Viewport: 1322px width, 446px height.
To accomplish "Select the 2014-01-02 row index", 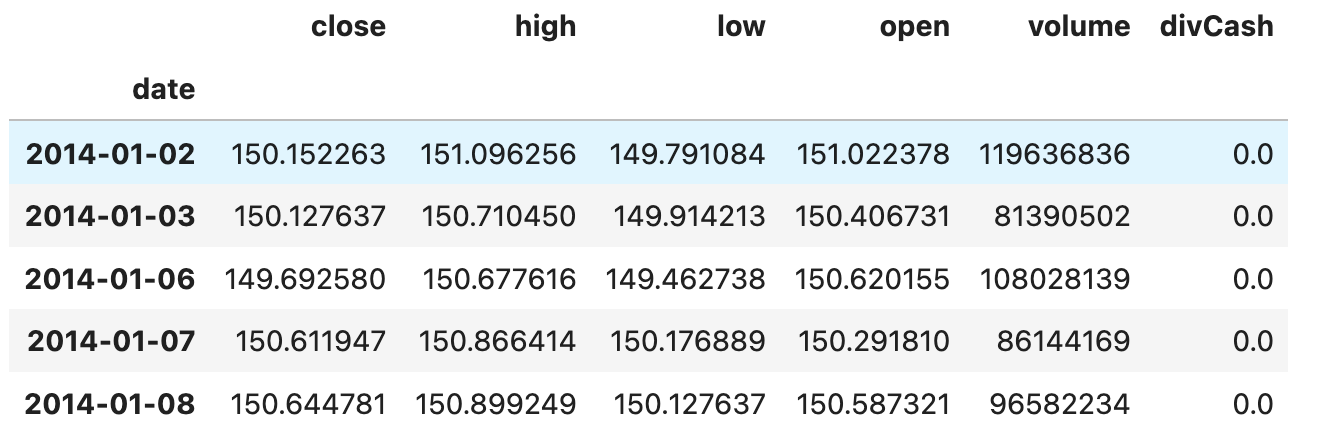I will pyautogui.click(x=110, y=154).
